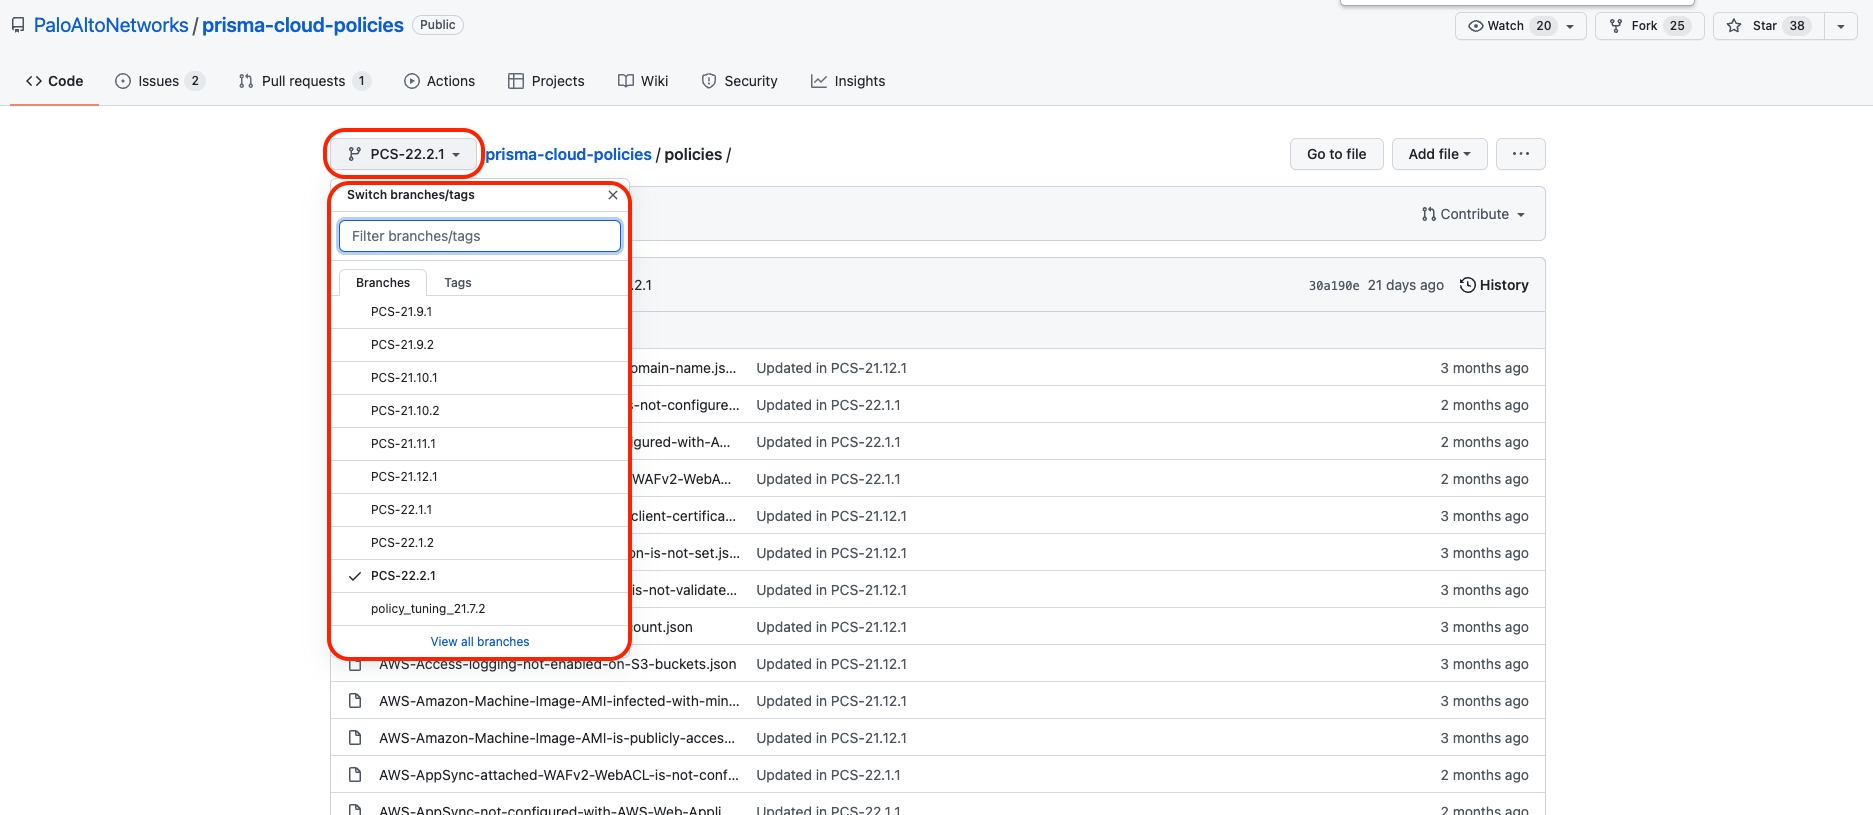Click the Go to file button
This screenshot has width=1873, height=815.
pos(1336,154)
